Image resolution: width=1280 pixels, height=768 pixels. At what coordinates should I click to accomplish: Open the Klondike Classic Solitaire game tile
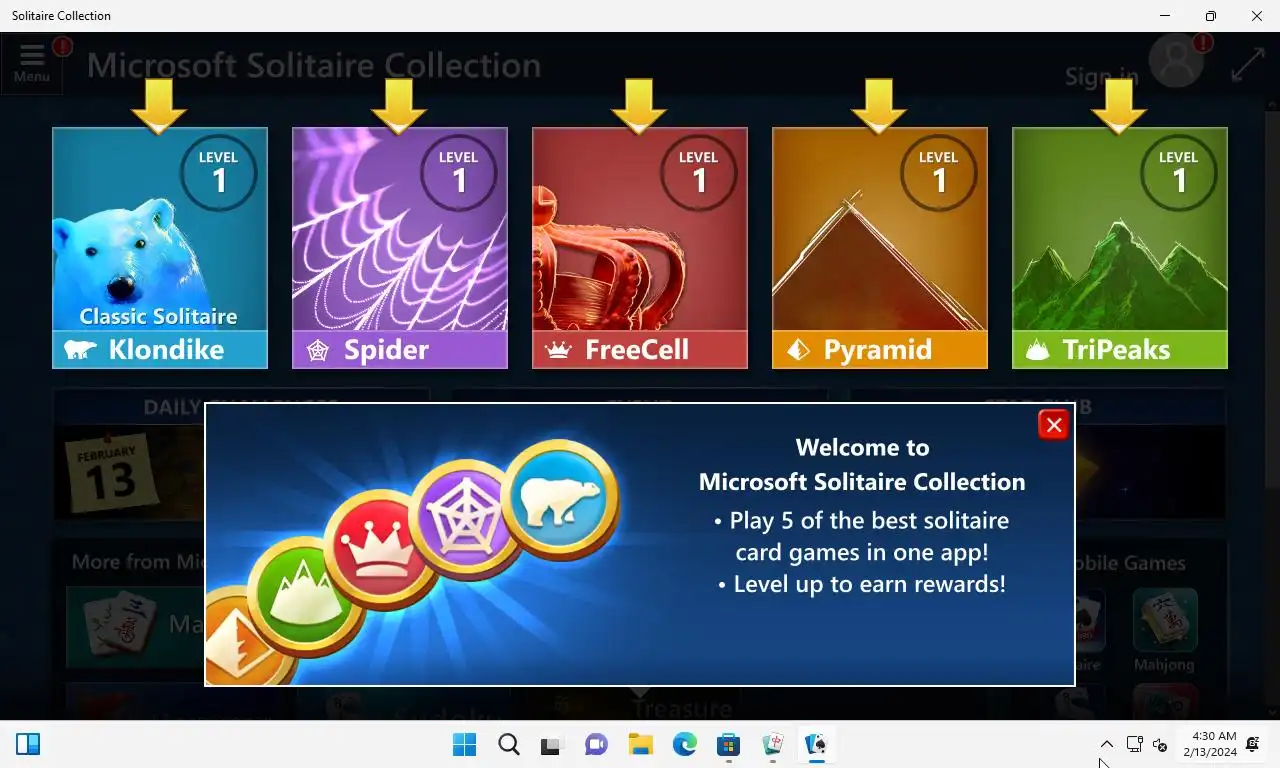click(160, 248)
